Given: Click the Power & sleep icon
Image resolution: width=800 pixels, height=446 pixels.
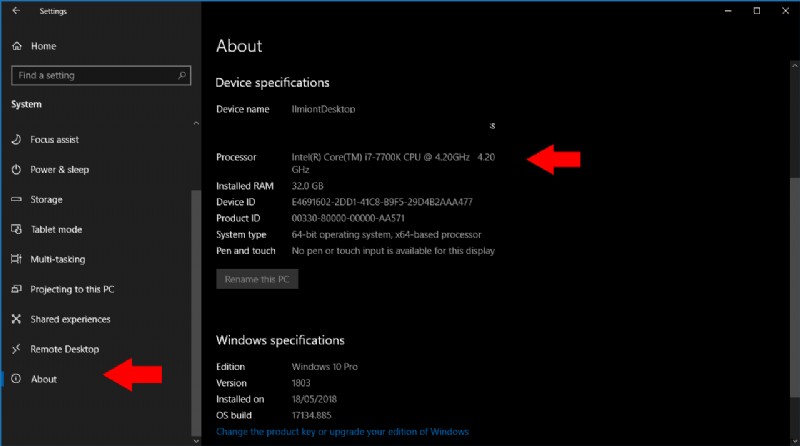Looking at the screenshot, I should (16, 169).
